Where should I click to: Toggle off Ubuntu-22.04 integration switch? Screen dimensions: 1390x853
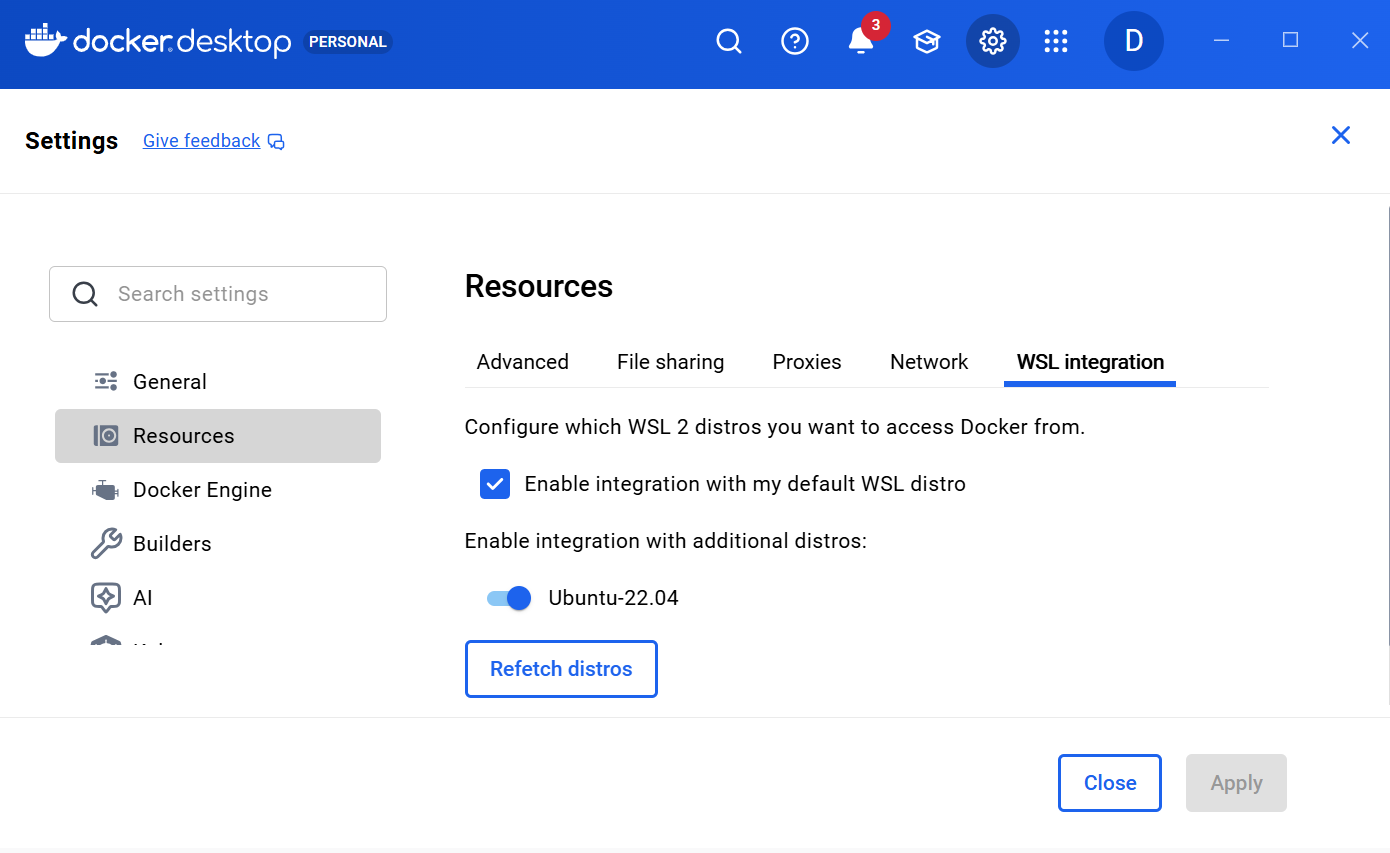point(509,598)
